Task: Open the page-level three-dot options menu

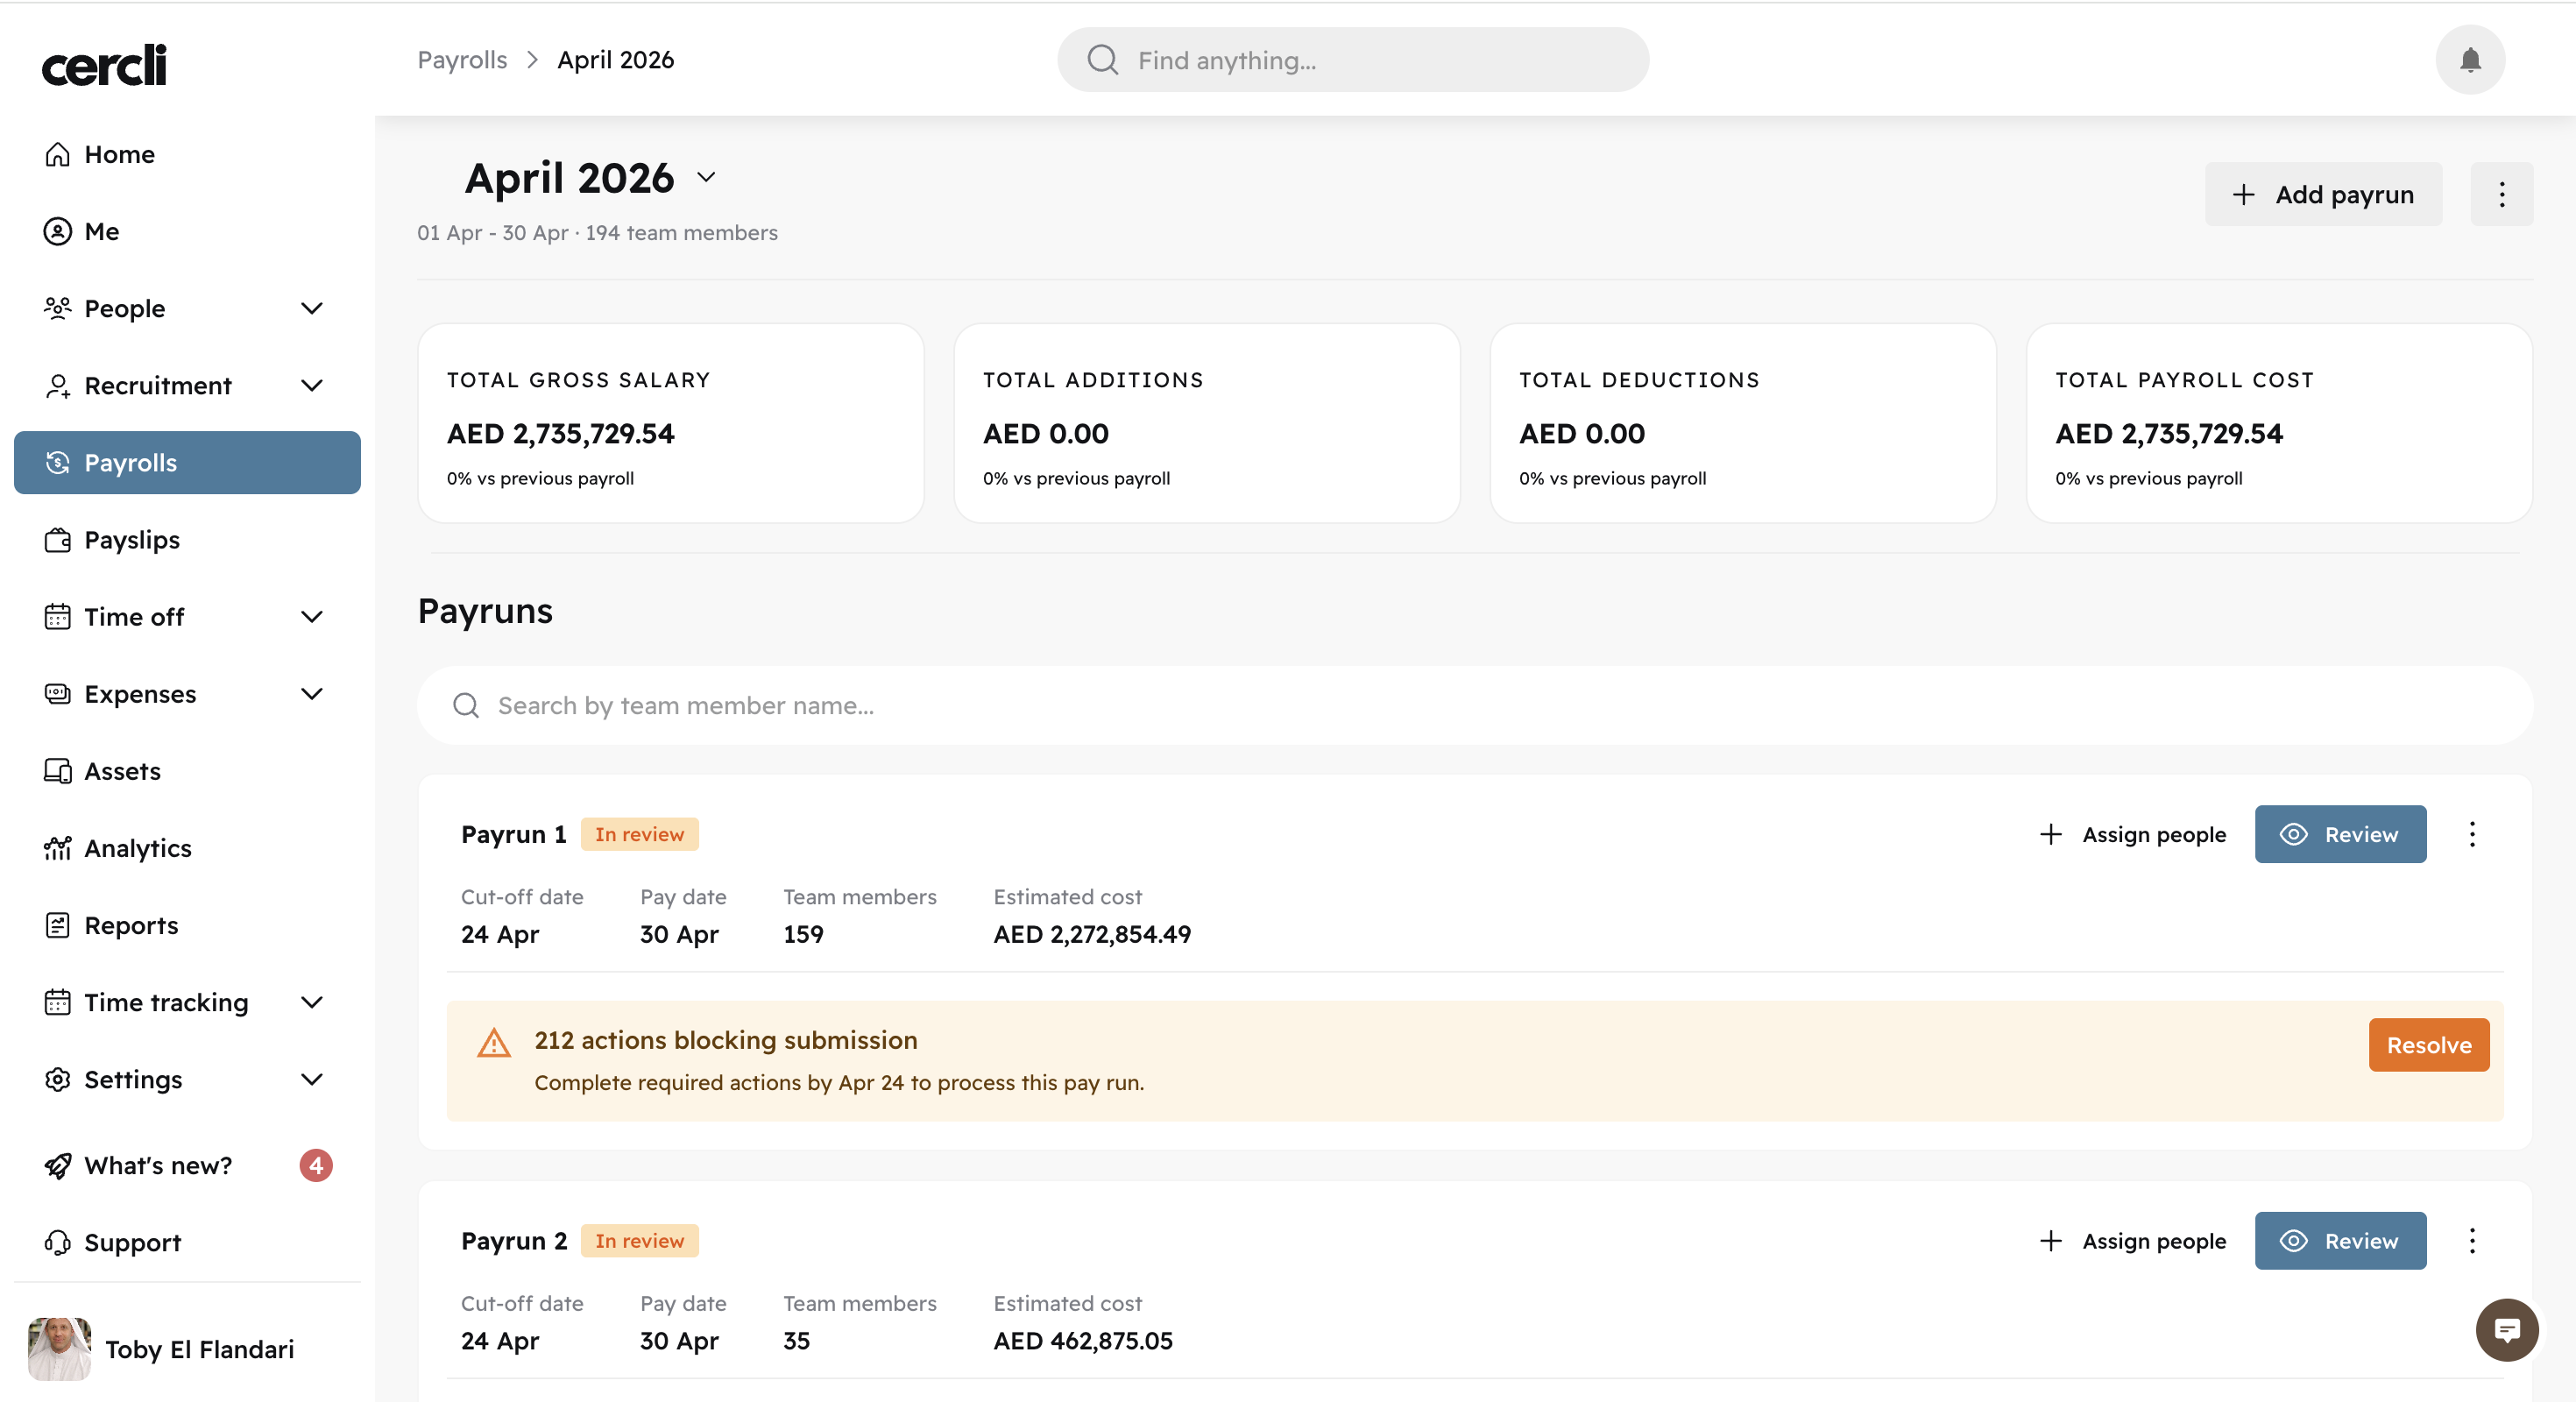Action: point(2501,194)
